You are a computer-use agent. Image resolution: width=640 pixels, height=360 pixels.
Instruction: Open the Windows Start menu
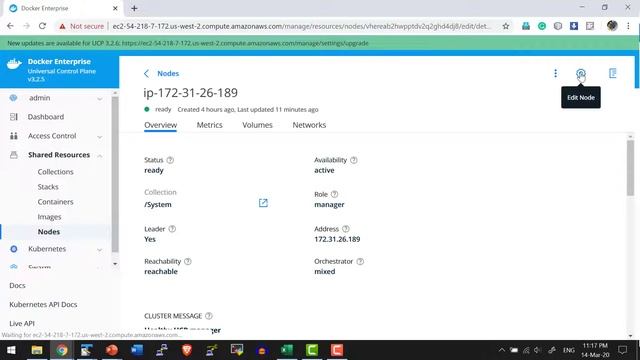point(11,350)
